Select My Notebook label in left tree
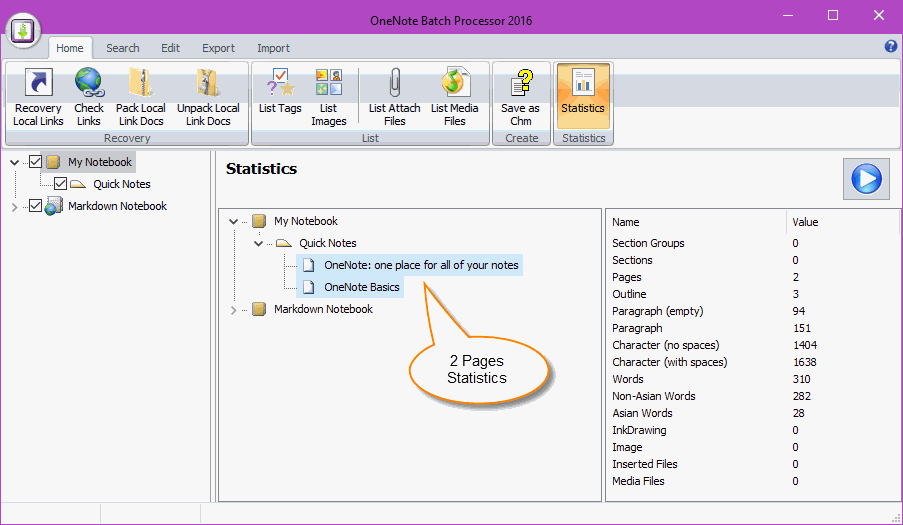903x525 pixels. pos(100,162)
